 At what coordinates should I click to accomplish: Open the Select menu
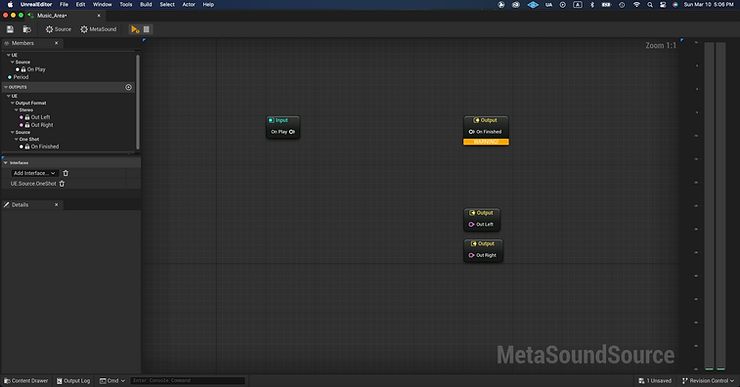click(167, 5)
